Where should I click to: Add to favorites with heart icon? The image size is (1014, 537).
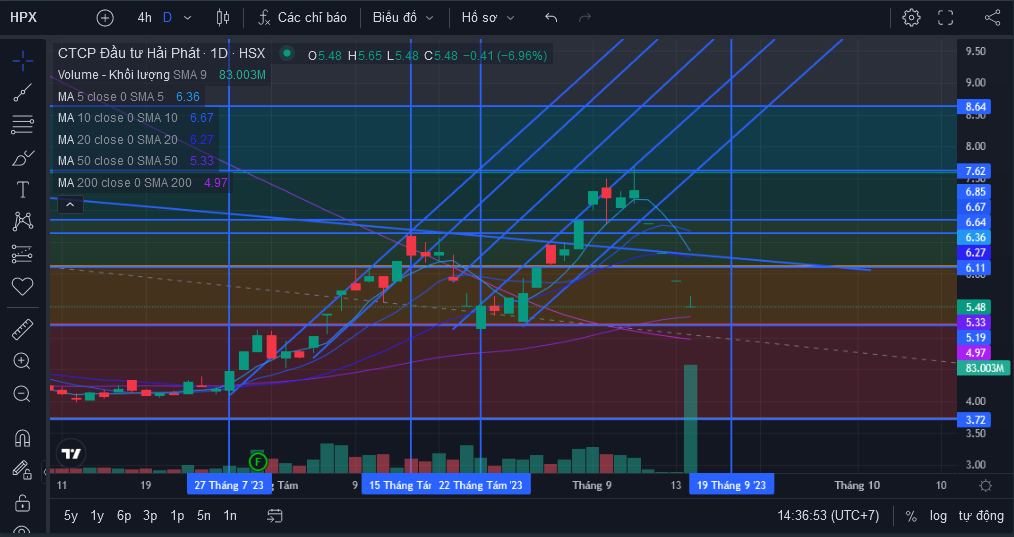click(22, 286)
